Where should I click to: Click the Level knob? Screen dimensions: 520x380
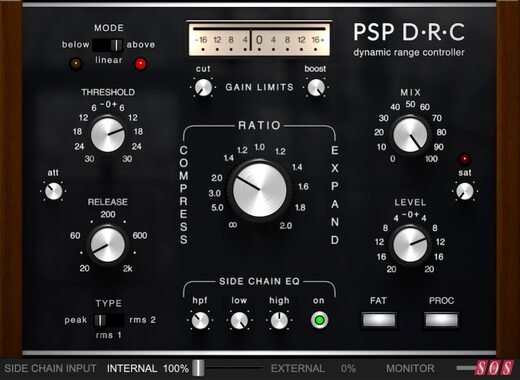pyautogui.click(x=410, y=245)
